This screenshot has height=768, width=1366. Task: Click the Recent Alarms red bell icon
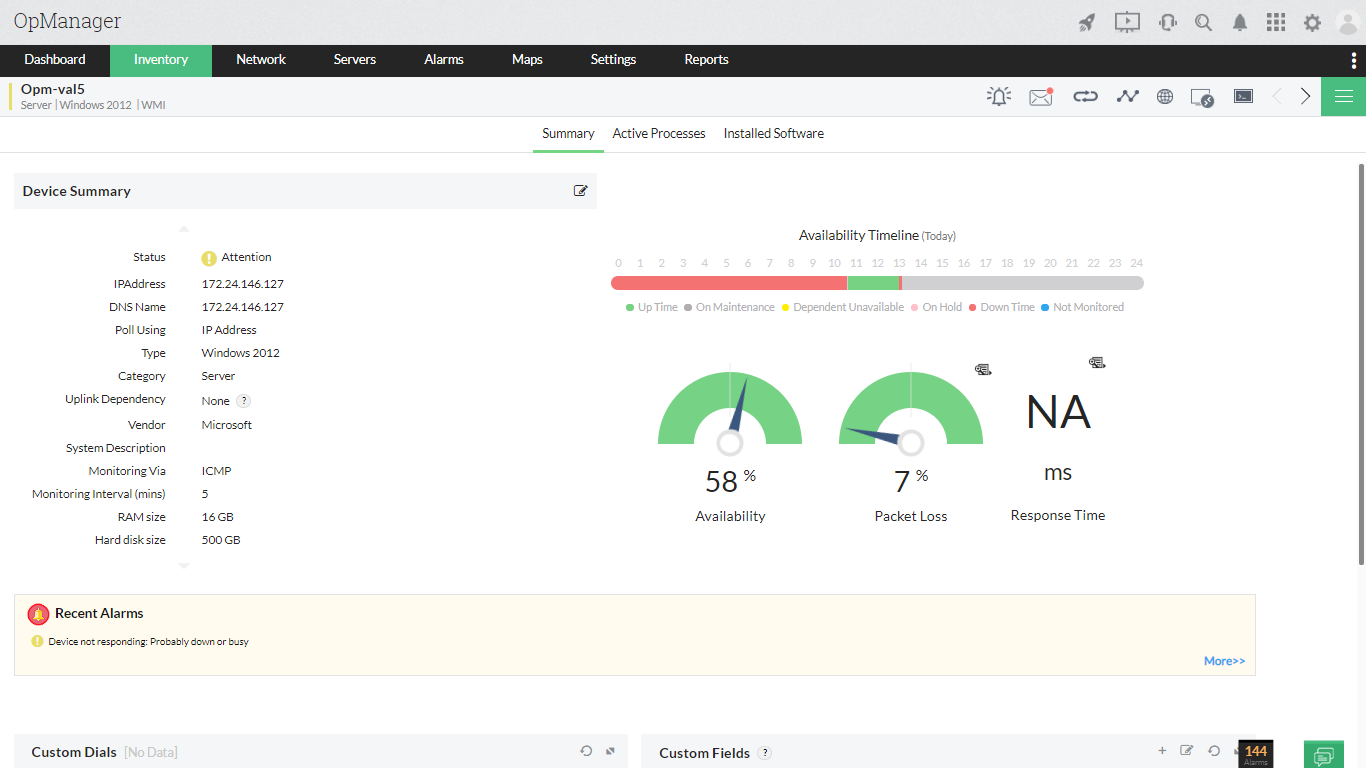click(39, 614)
